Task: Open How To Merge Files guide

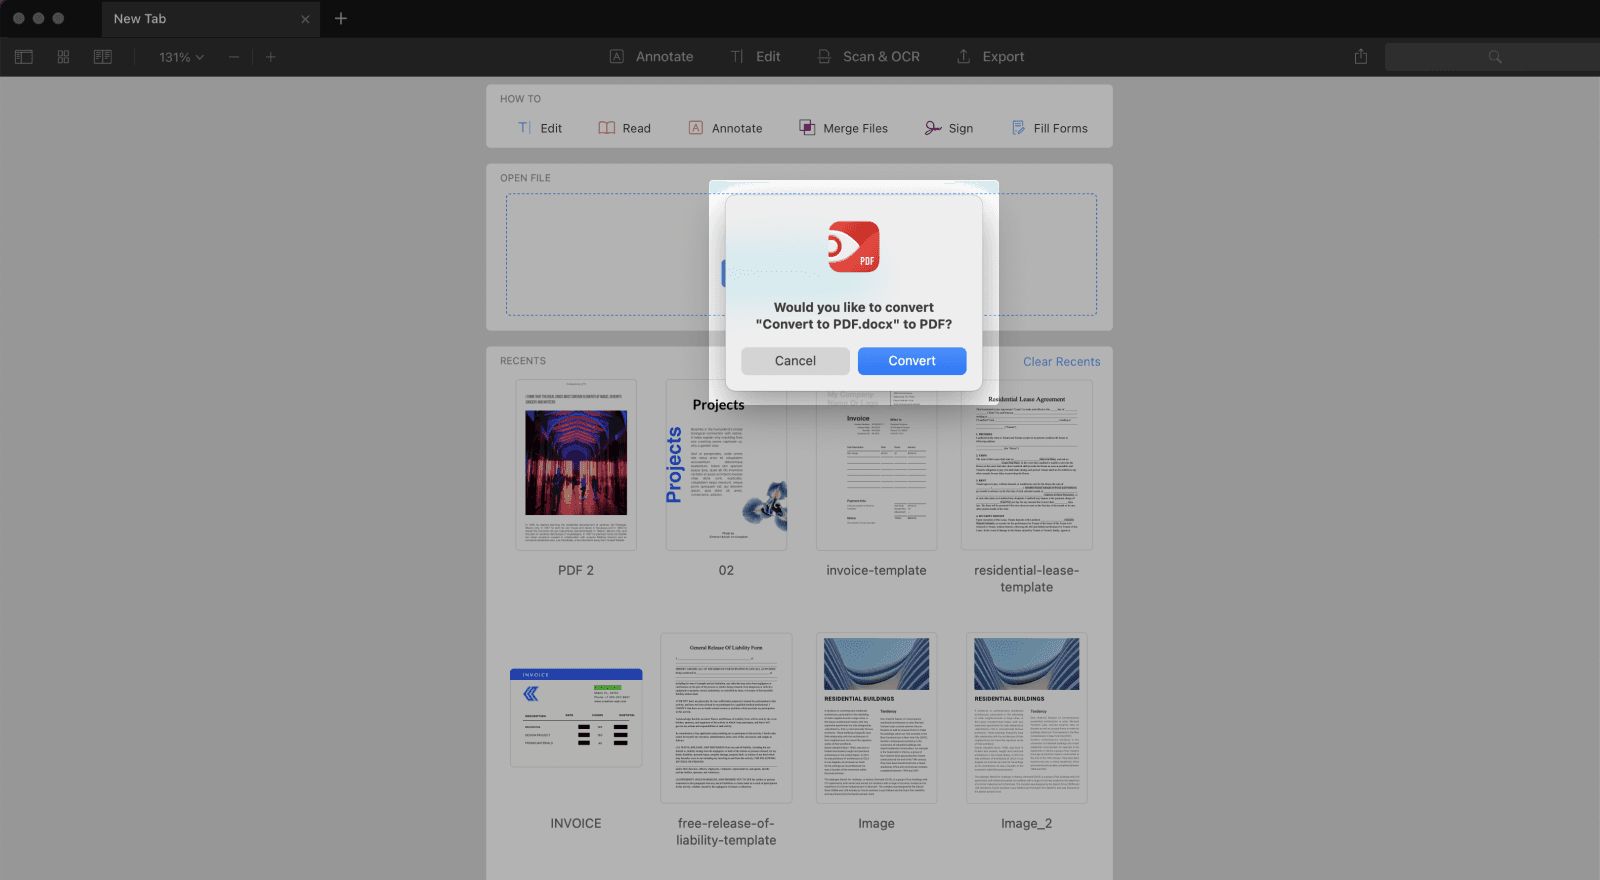Action: [x=843, y=128]
